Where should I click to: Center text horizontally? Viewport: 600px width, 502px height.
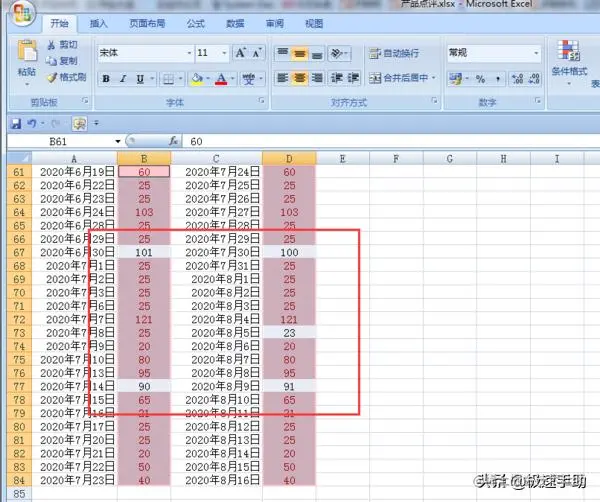point(300,78)
